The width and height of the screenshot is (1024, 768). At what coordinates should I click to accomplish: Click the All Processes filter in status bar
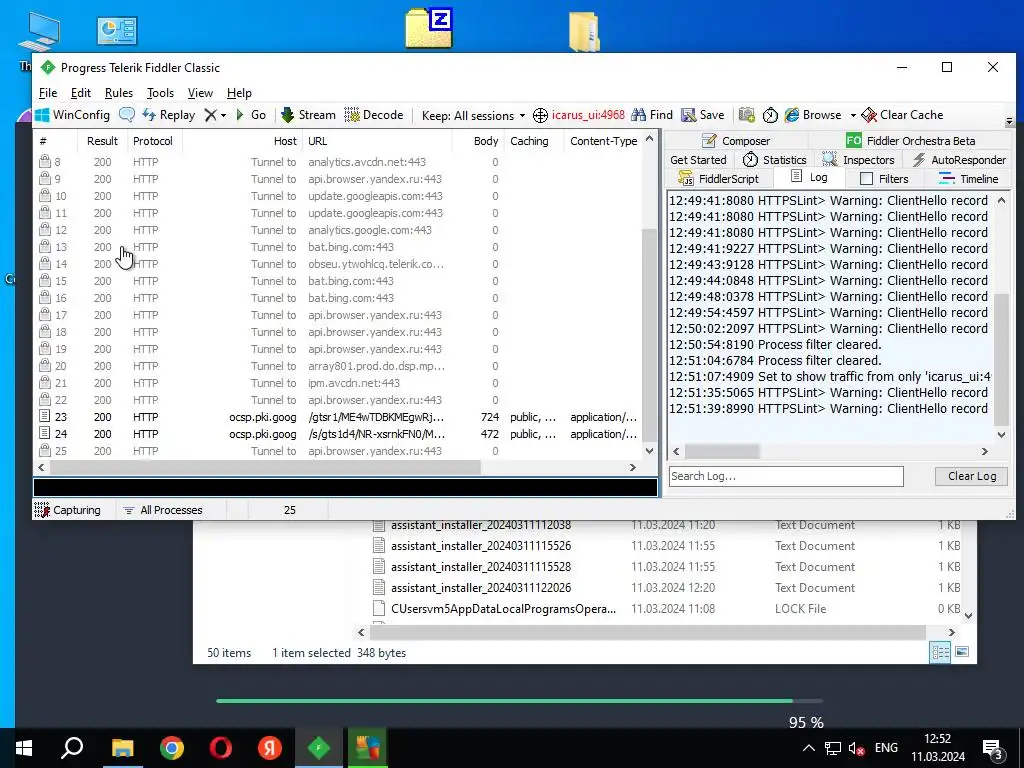[163, 510]
